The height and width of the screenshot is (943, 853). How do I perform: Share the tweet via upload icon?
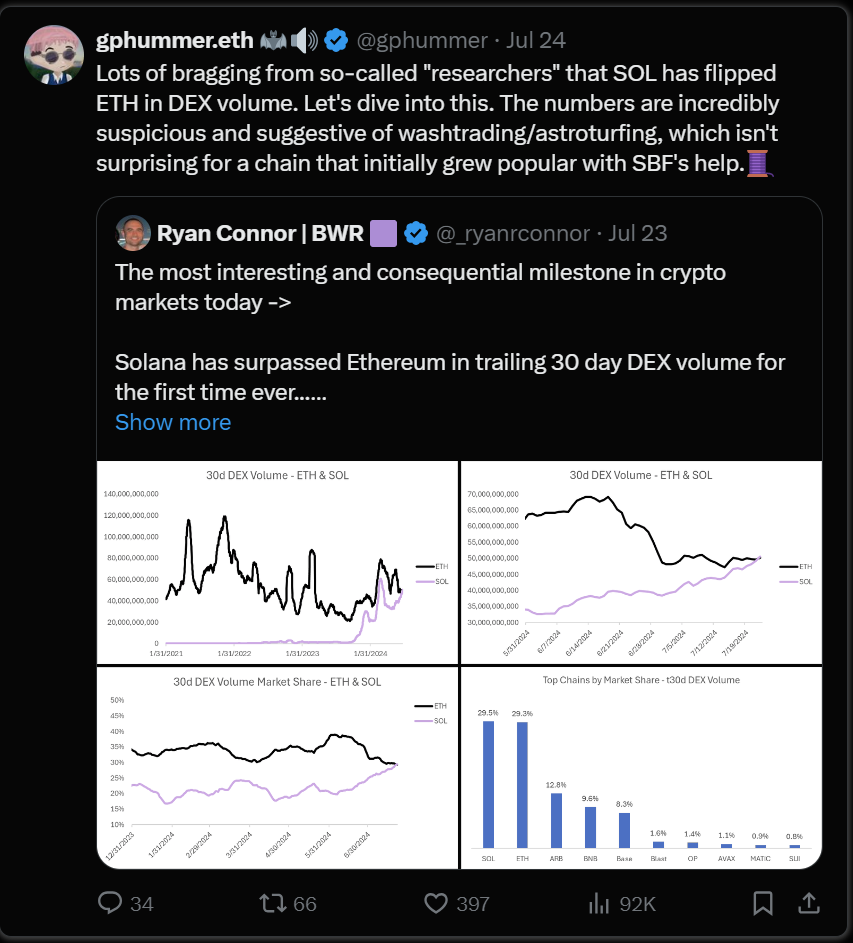coord(807,903)
